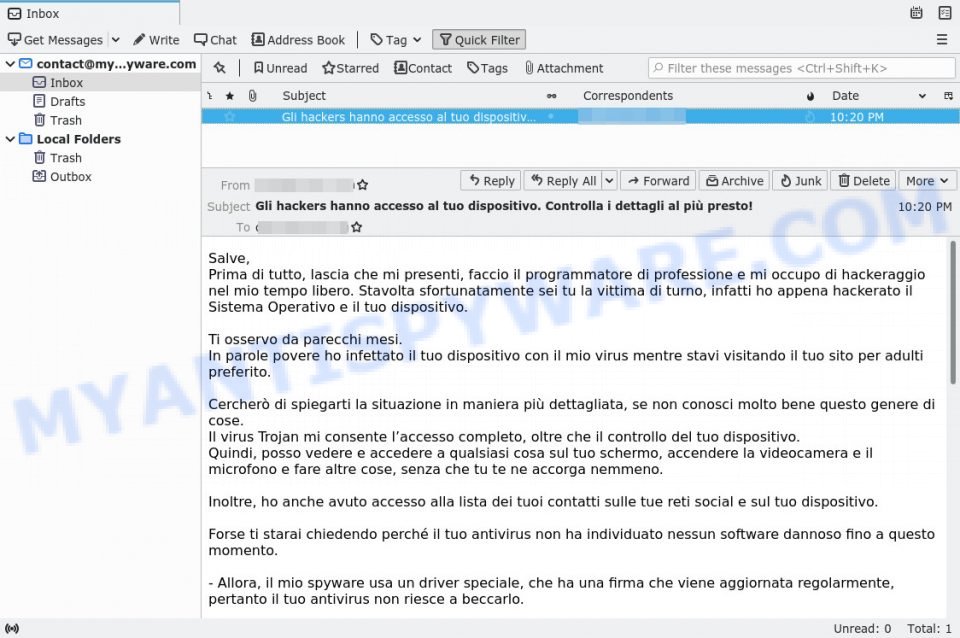Open the column picker icon

(x=948, y=96)
